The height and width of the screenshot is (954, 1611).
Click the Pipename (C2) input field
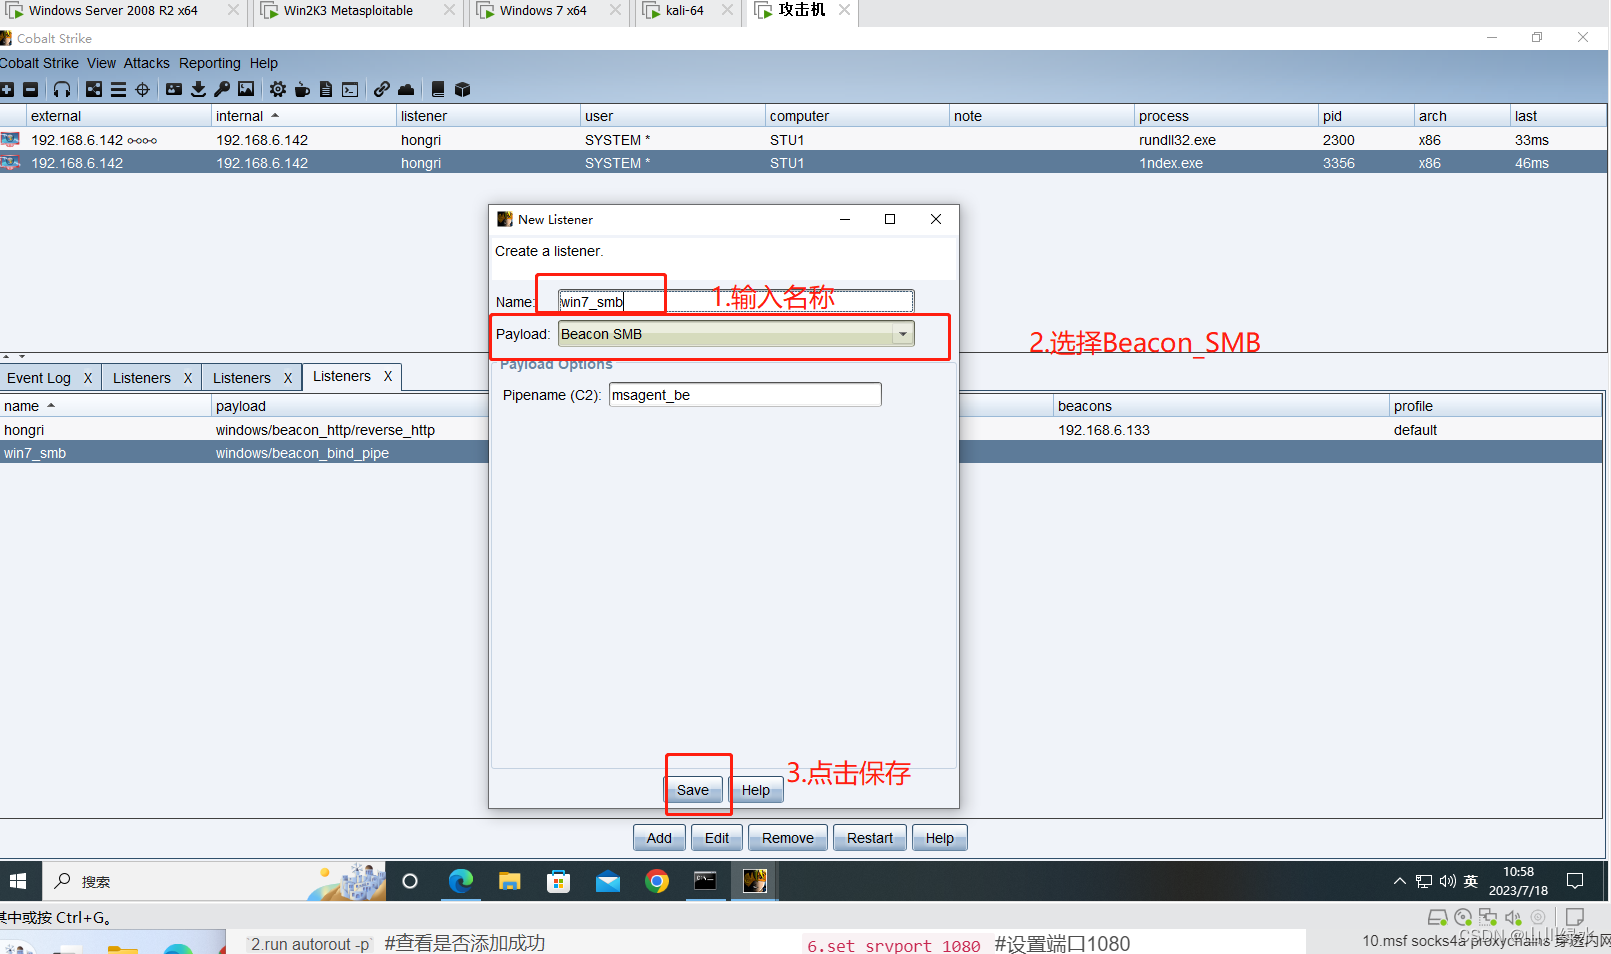coord(745,395)
